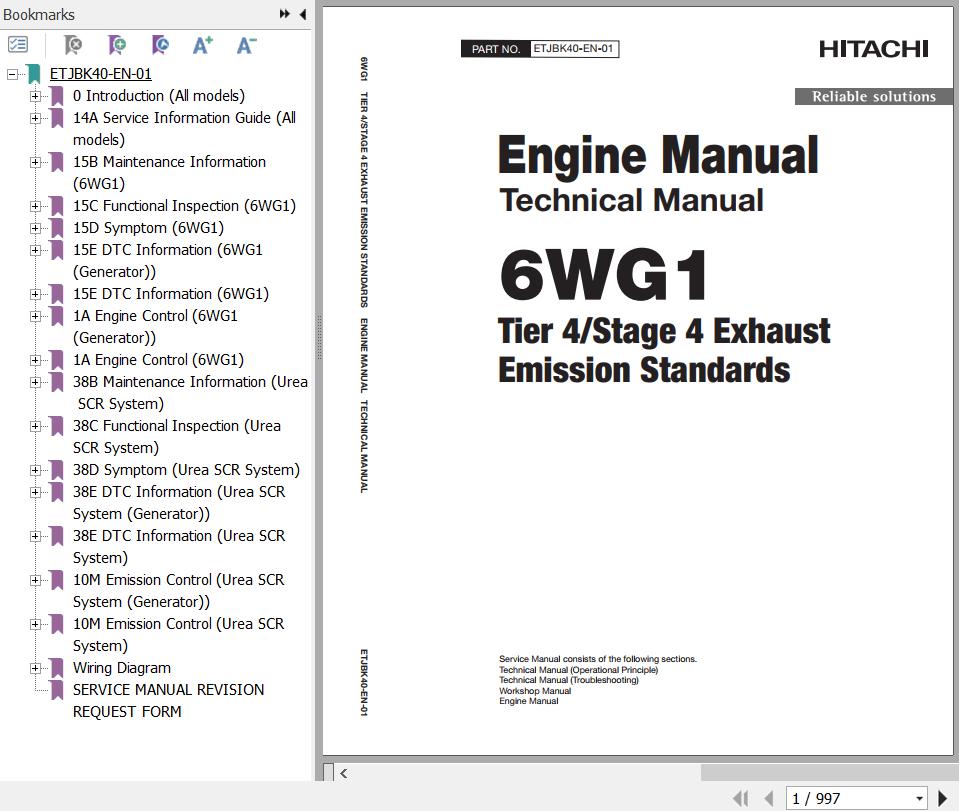The height and width of the screenshot is (811, 959).
Task: Click bookmark icon beside SERVICE MANUAL REVISION REQUEST FORM
Action: (x=57, y=690)
